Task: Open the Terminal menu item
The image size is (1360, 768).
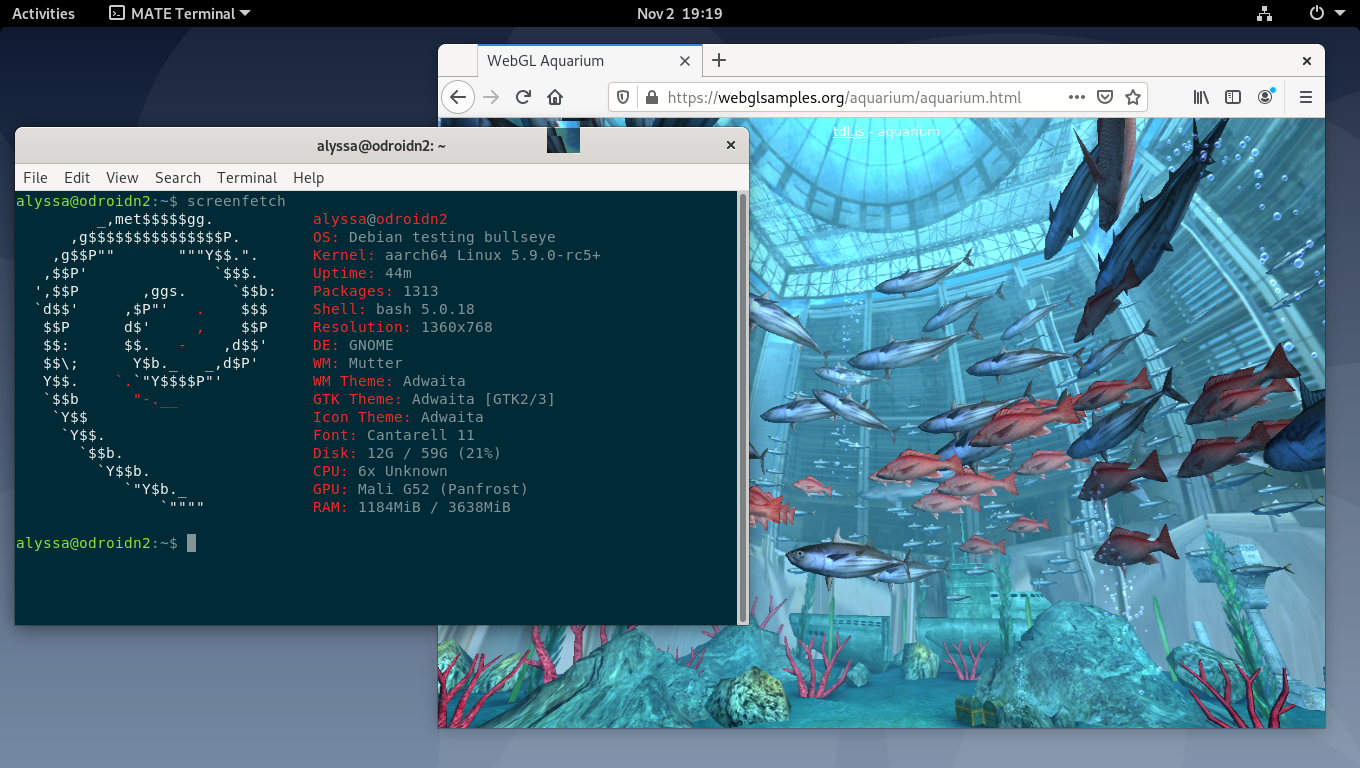Action: coord(247,177)
